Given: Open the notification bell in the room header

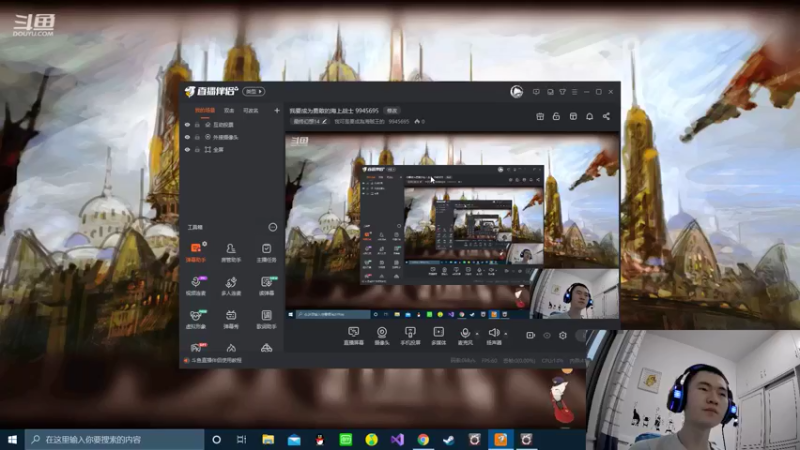Looking at the screenshot, I should pos(589,116).
